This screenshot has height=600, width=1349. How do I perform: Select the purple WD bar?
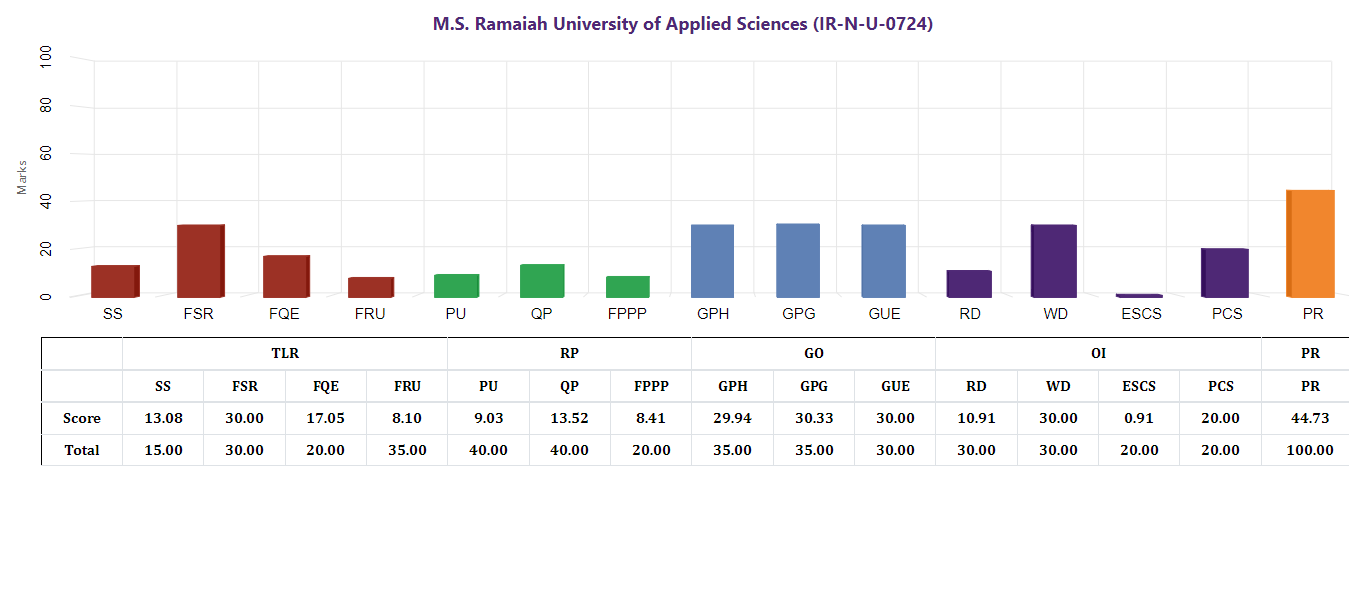[x=1054, y=261]
